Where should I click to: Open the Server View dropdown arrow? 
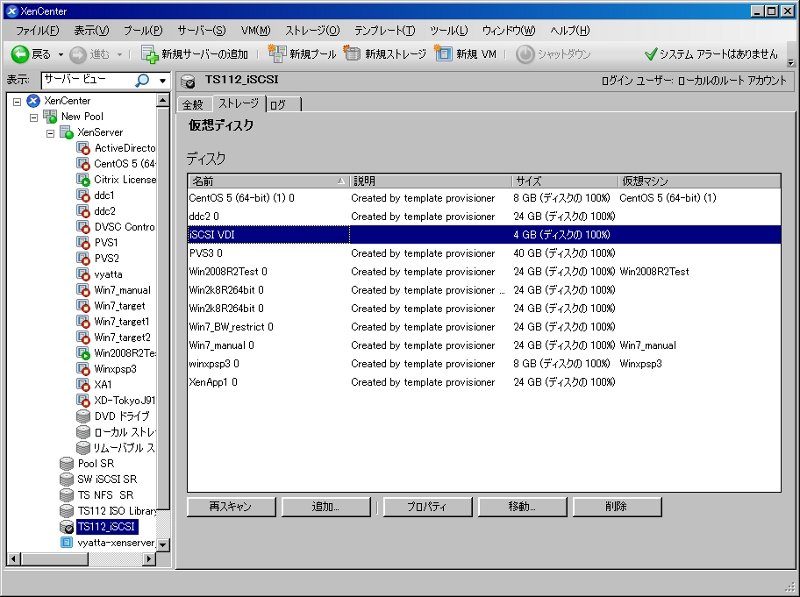pos(162,81)
